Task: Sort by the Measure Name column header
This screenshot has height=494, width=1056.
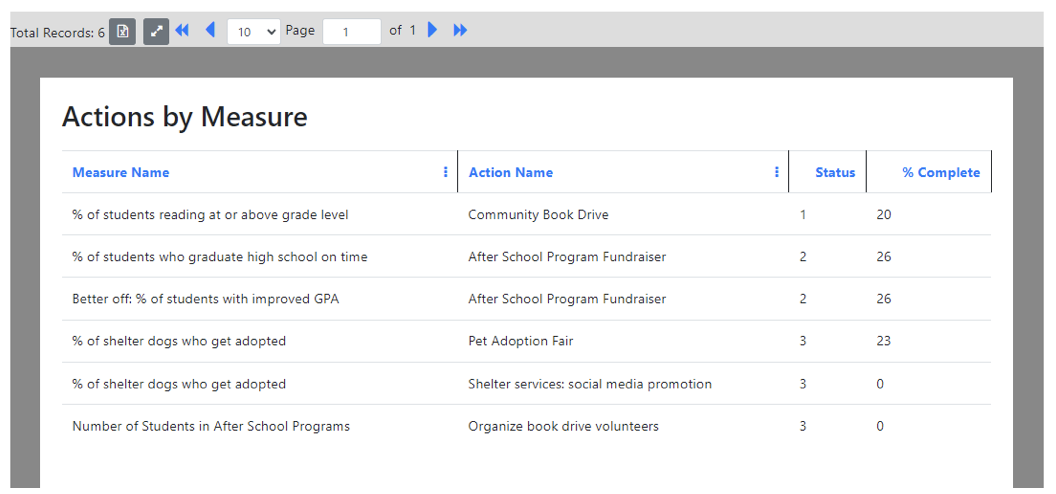Action: pyautogui.click(x=121, y=173)
